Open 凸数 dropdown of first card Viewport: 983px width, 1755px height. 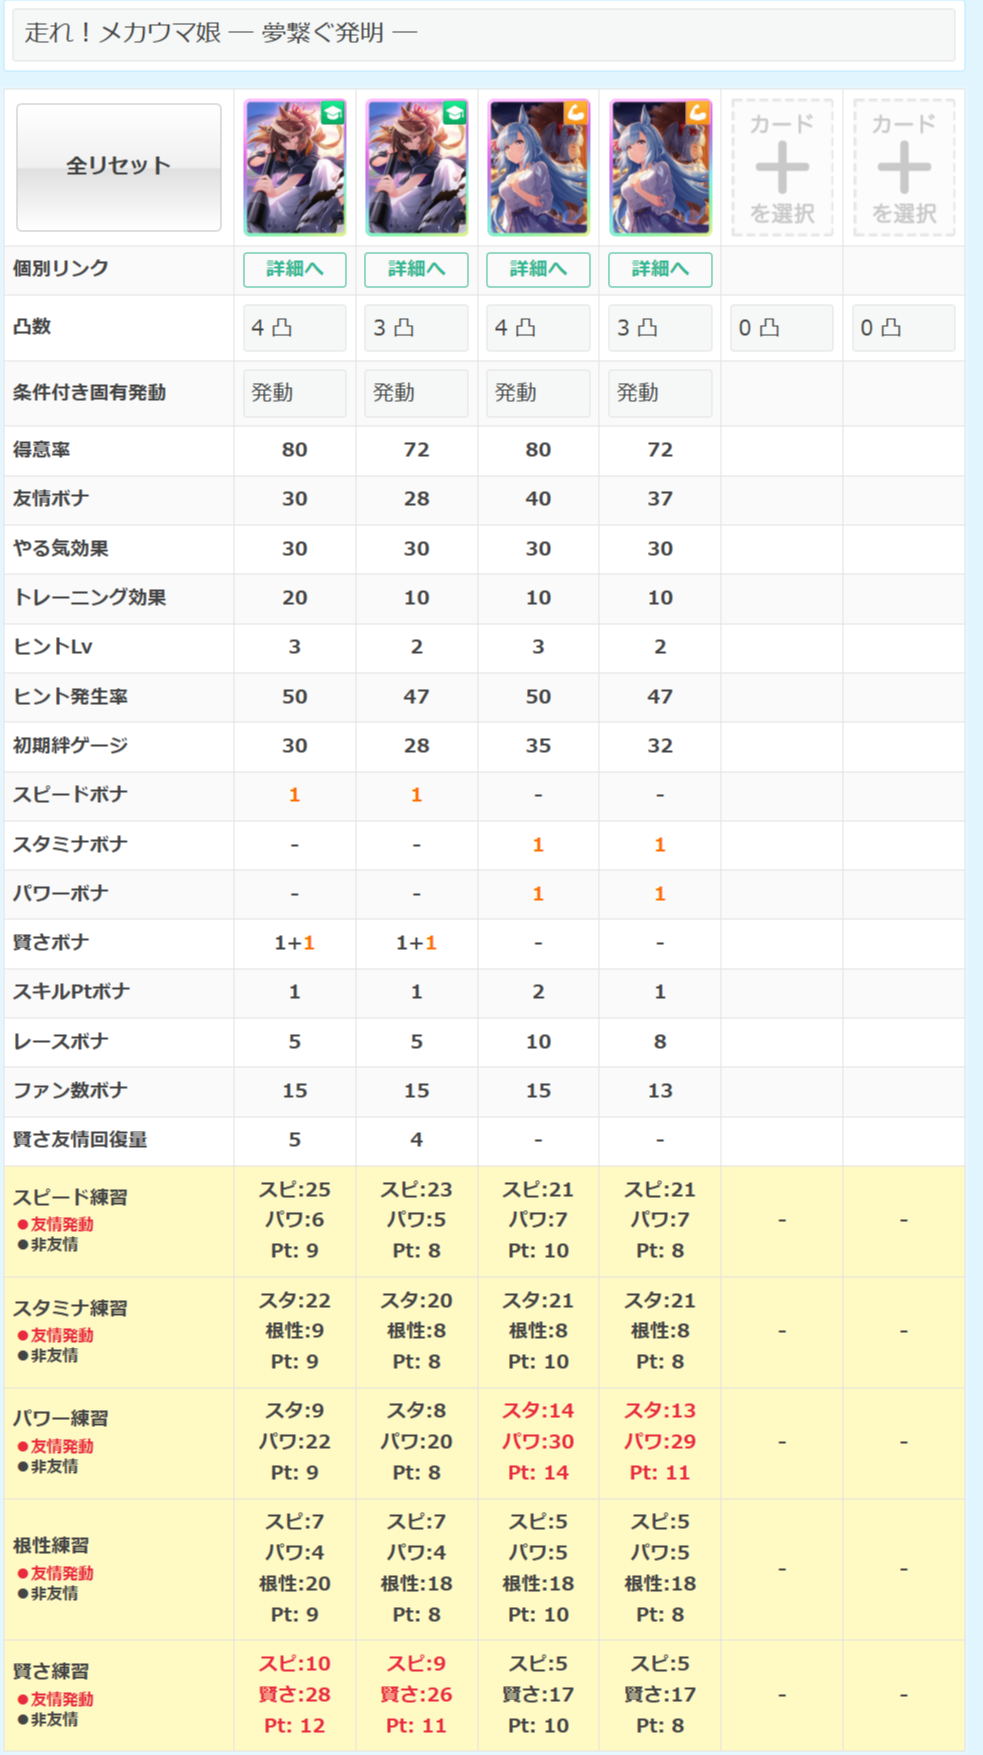point(295,328)
